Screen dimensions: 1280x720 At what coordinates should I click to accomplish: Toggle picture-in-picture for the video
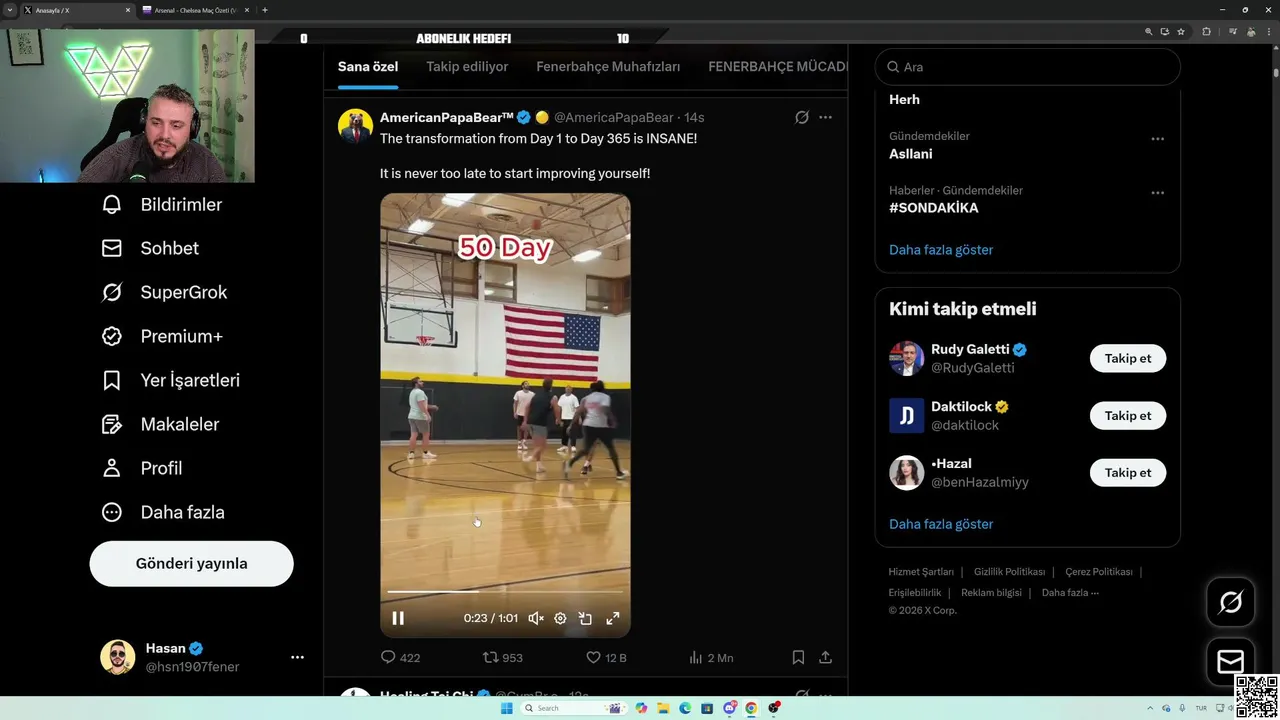tap(586, 618)
